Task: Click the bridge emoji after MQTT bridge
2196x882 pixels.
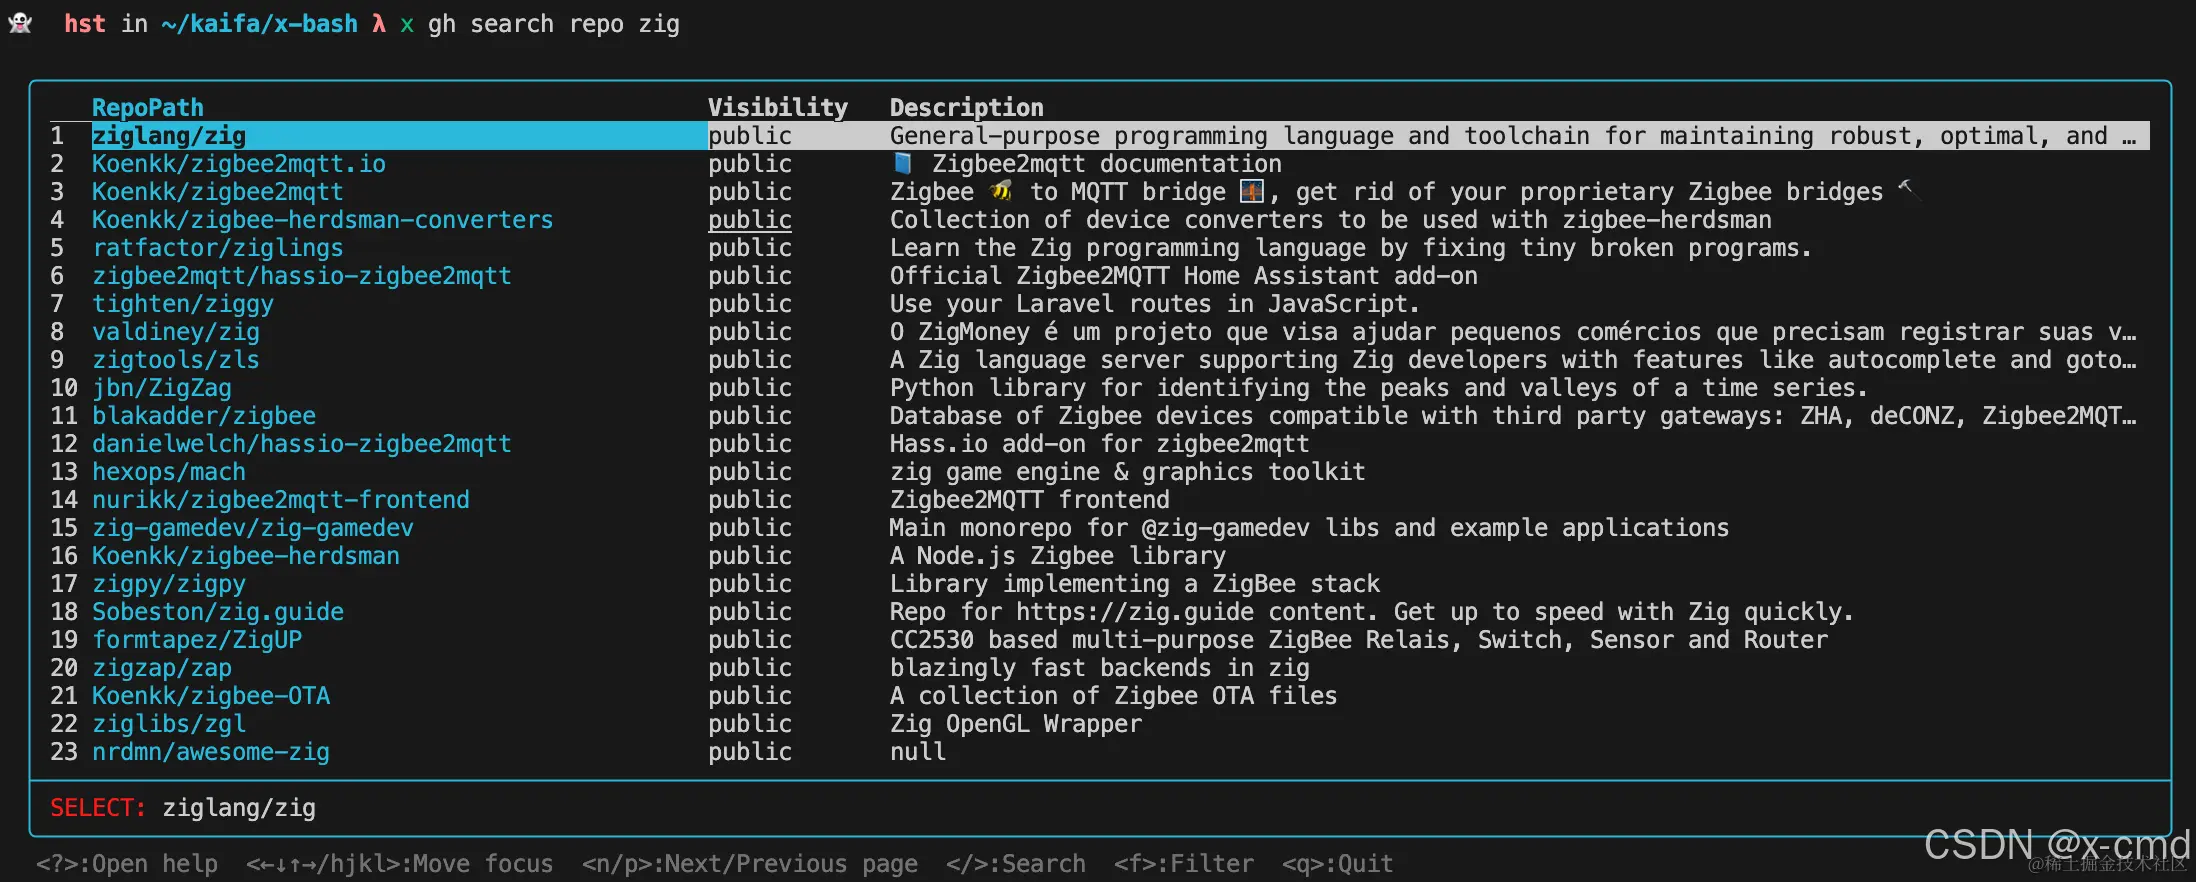Action: point(1251,191)
